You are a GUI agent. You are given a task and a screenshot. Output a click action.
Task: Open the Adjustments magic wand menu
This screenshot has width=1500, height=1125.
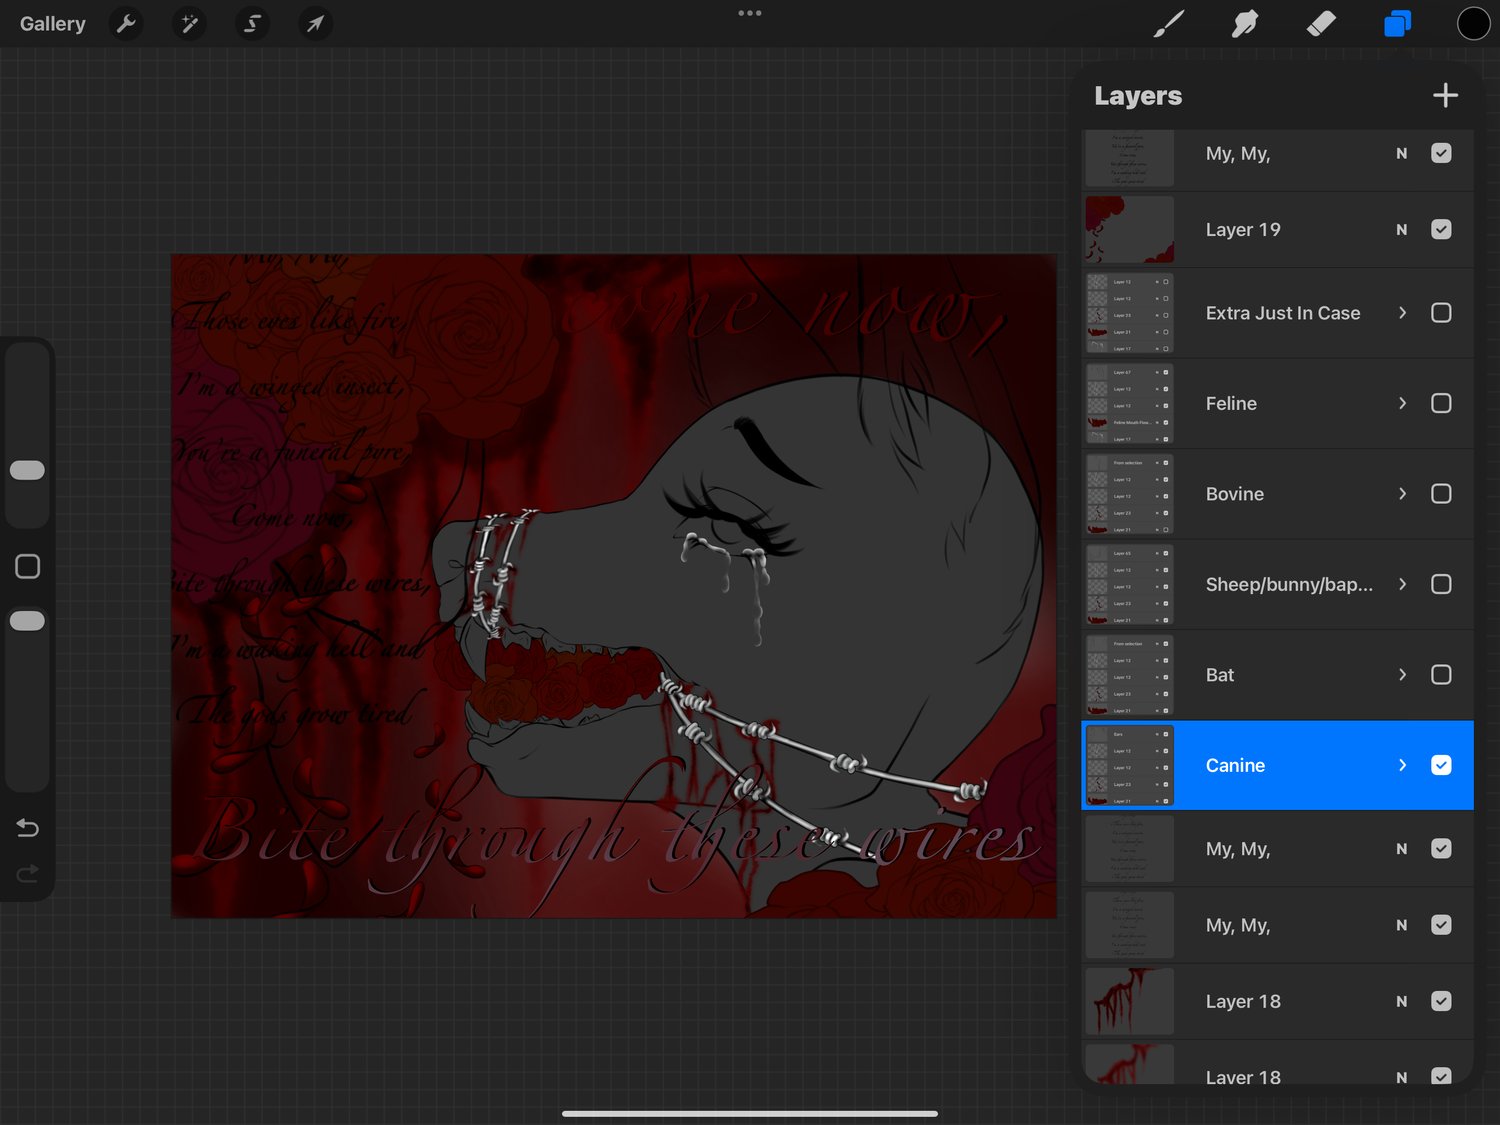(x=189, y=23)
